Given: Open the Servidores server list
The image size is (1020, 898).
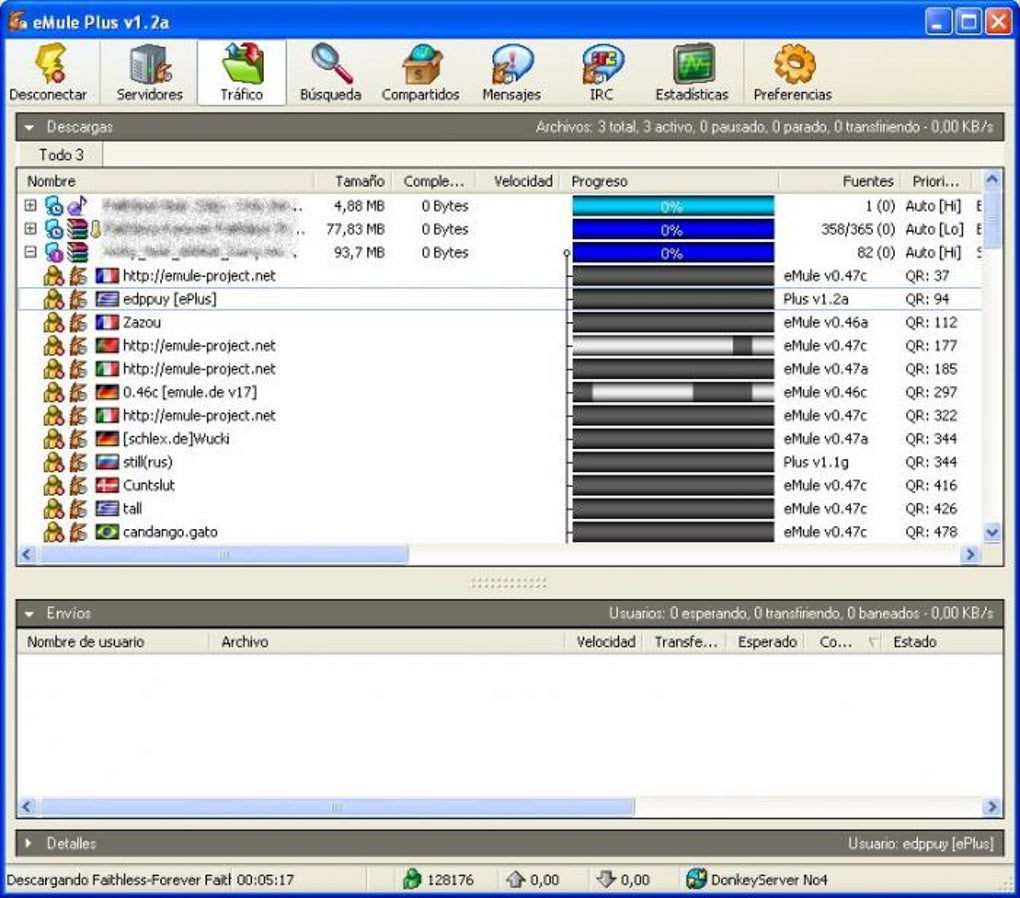Looking at the screenshot, I should coord(150,68).
